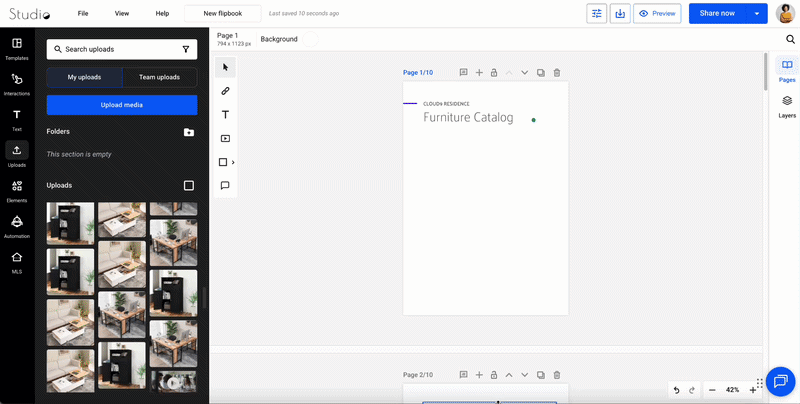
Task: Toggle lock on Page 1
Action: coord(494,73)
